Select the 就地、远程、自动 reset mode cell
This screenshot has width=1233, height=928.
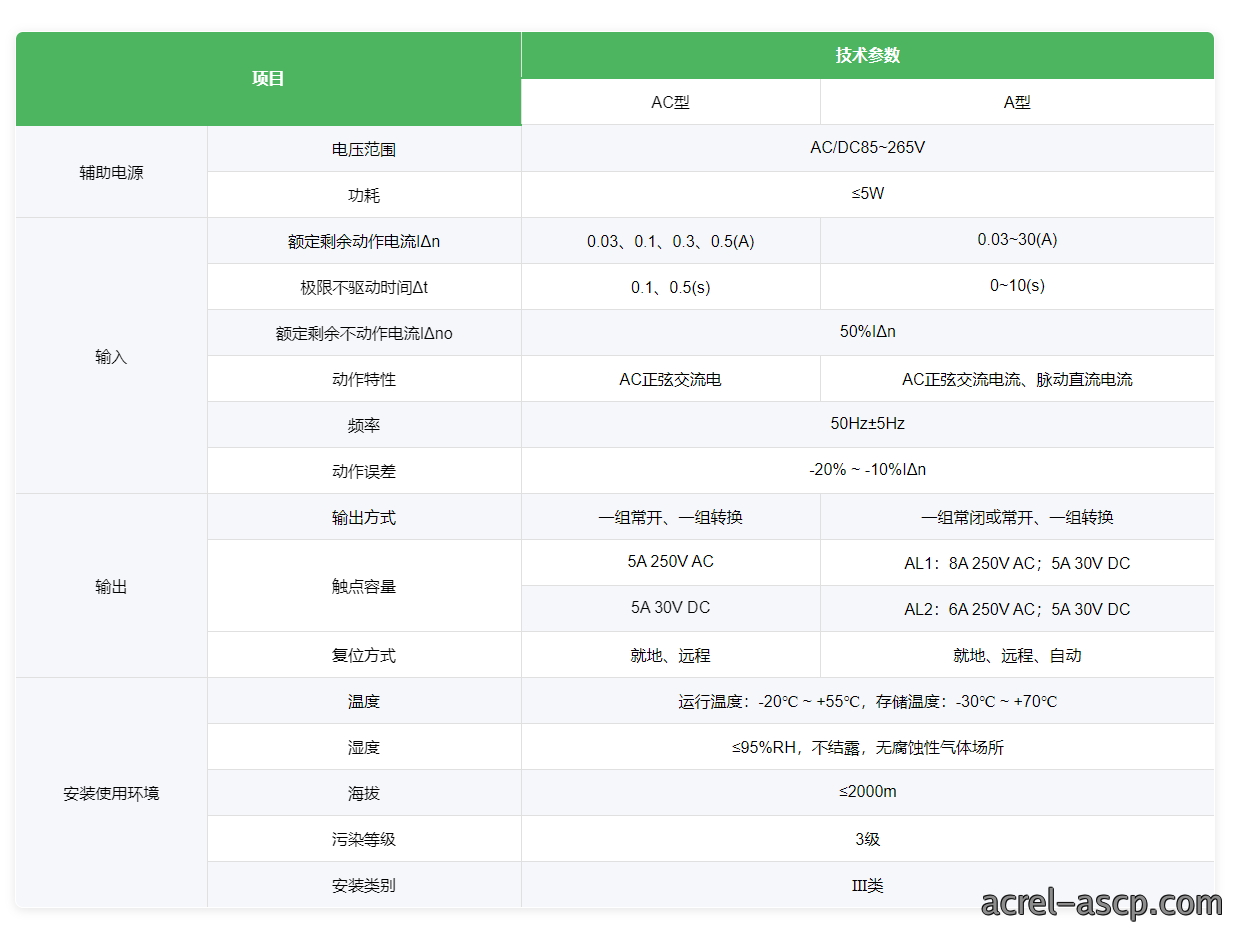point(1017,655)
